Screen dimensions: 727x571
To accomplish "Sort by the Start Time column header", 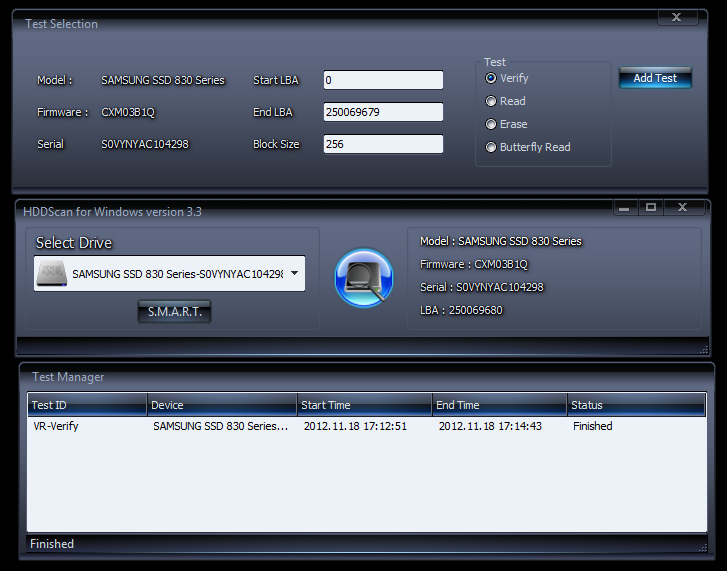I will [x=364, y=405].
